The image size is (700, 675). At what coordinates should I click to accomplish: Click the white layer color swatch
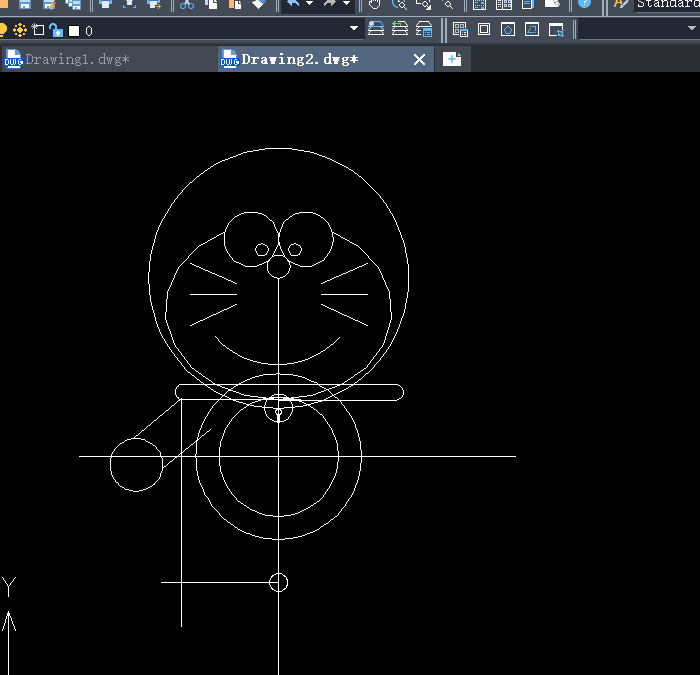[74, 31]
